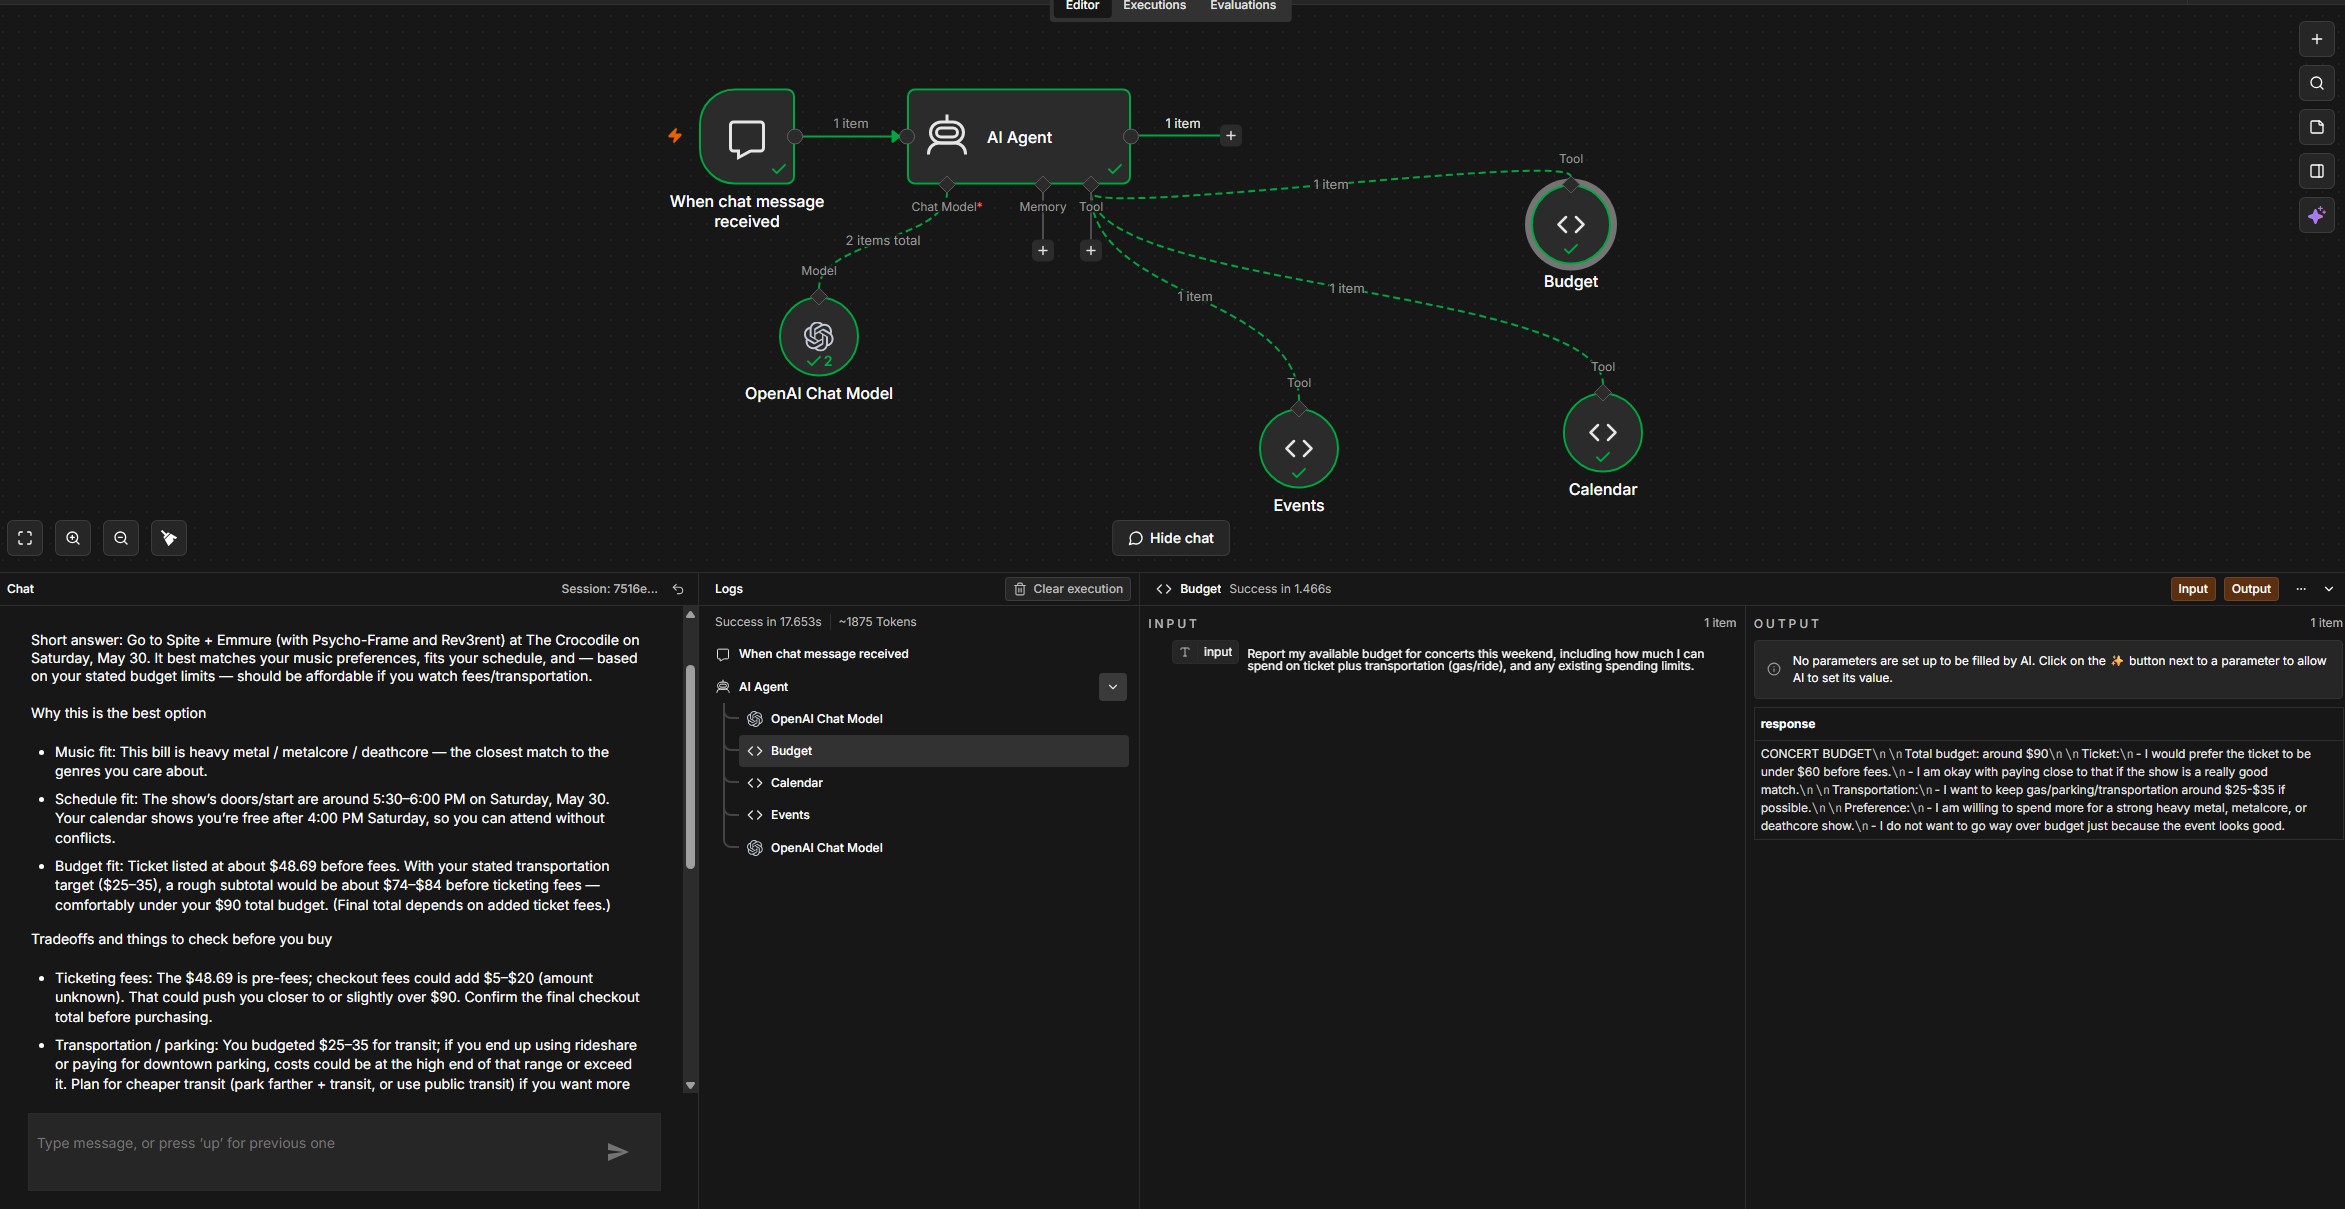This screenshot has width=2345, height=1209.
Task: Open the canvas search magnifier icon
Action: coord(2316,83)
